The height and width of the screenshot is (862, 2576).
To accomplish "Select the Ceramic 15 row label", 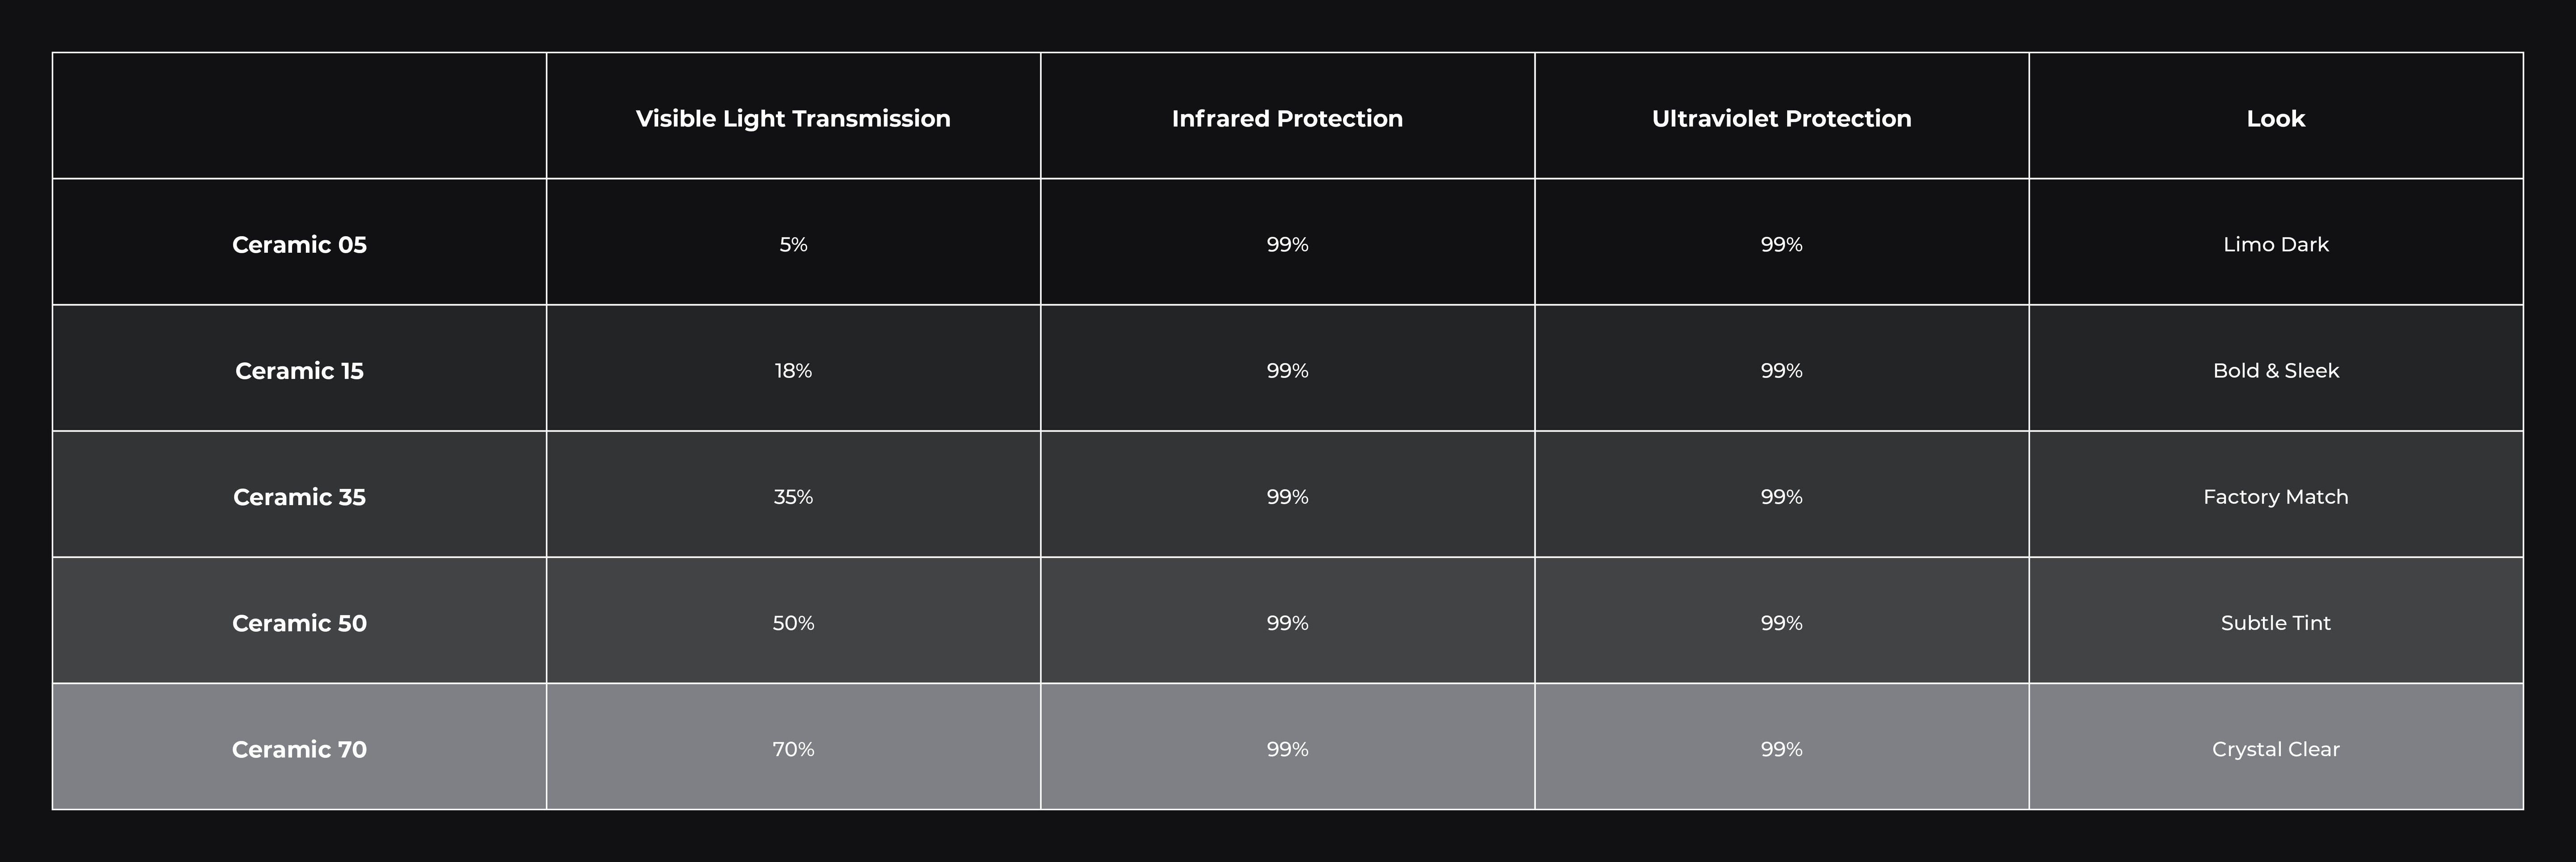I will (299, 370).
